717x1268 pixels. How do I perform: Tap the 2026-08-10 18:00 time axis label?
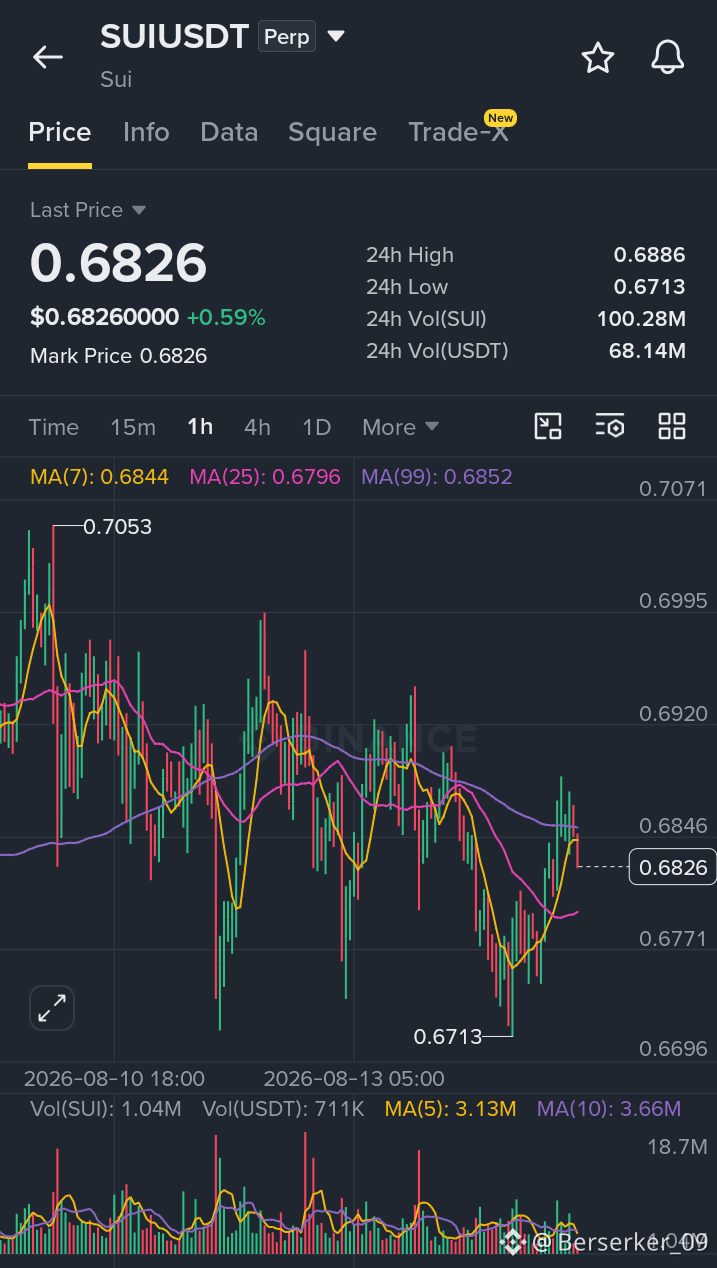pyautogui.click(x=114, y=1079)
